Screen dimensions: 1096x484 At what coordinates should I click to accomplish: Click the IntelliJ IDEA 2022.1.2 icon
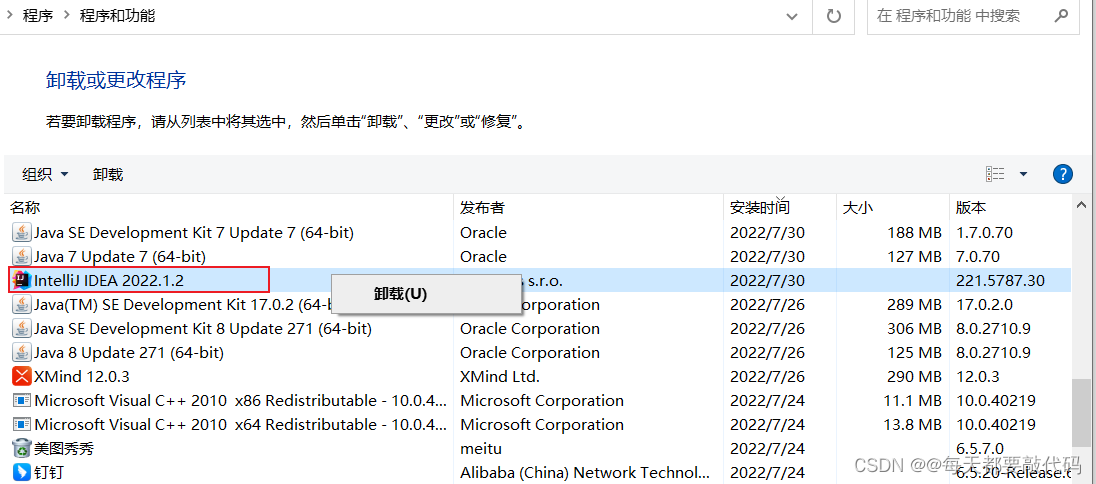[x=22, y=280]
